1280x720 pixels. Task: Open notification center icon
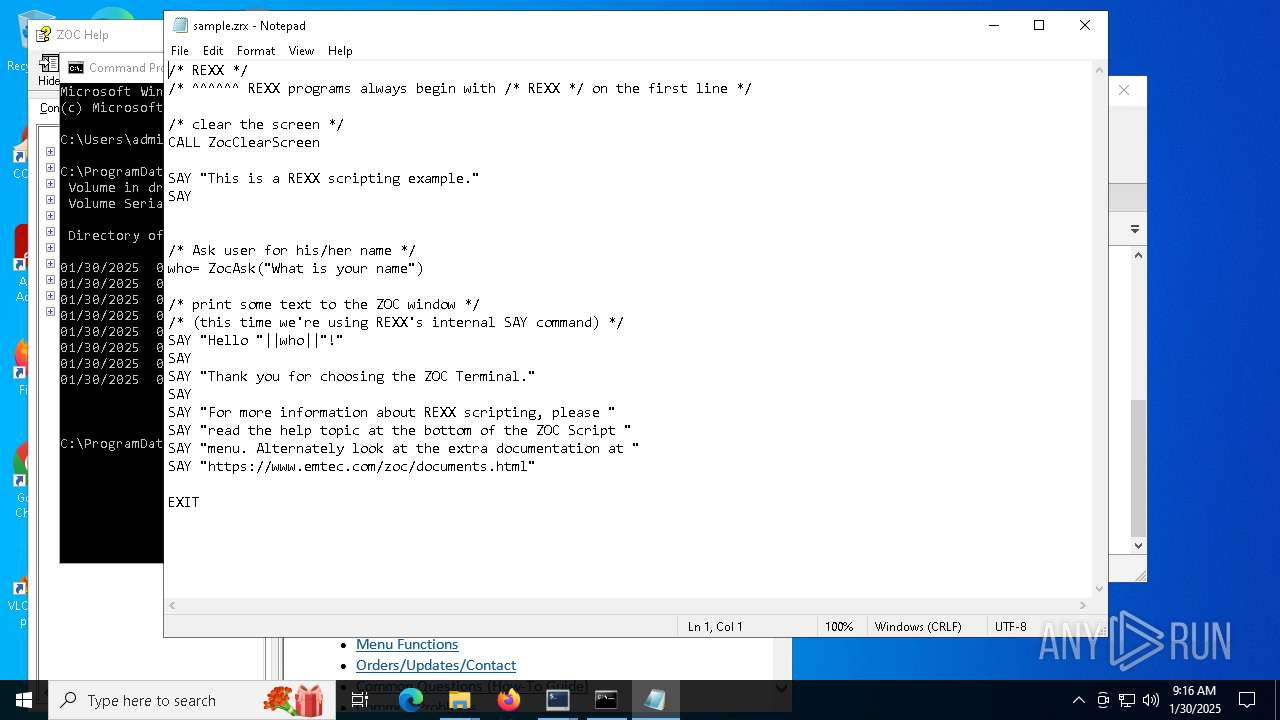point(1247,700)
